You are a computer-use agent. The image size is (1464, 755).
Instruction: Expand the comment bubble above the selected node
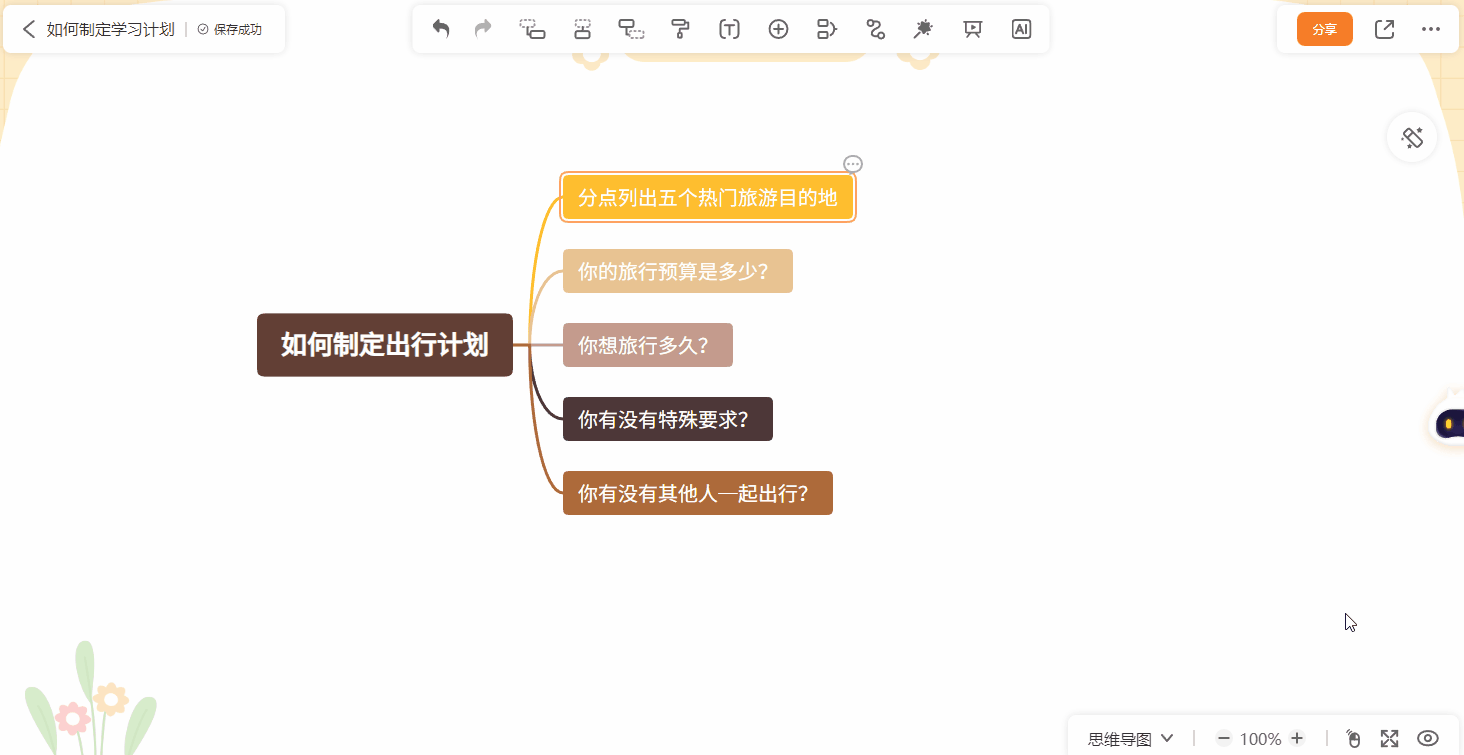[x=853, y=164]
